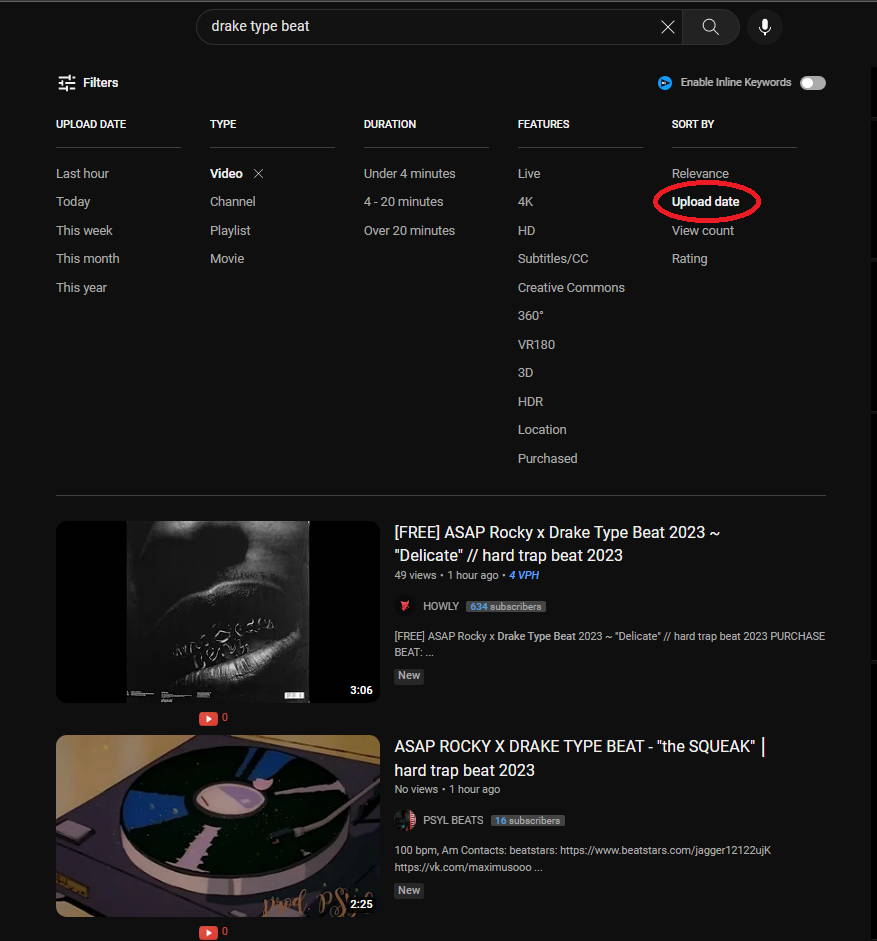Click the 16 subscribers badge

point(528,820)
